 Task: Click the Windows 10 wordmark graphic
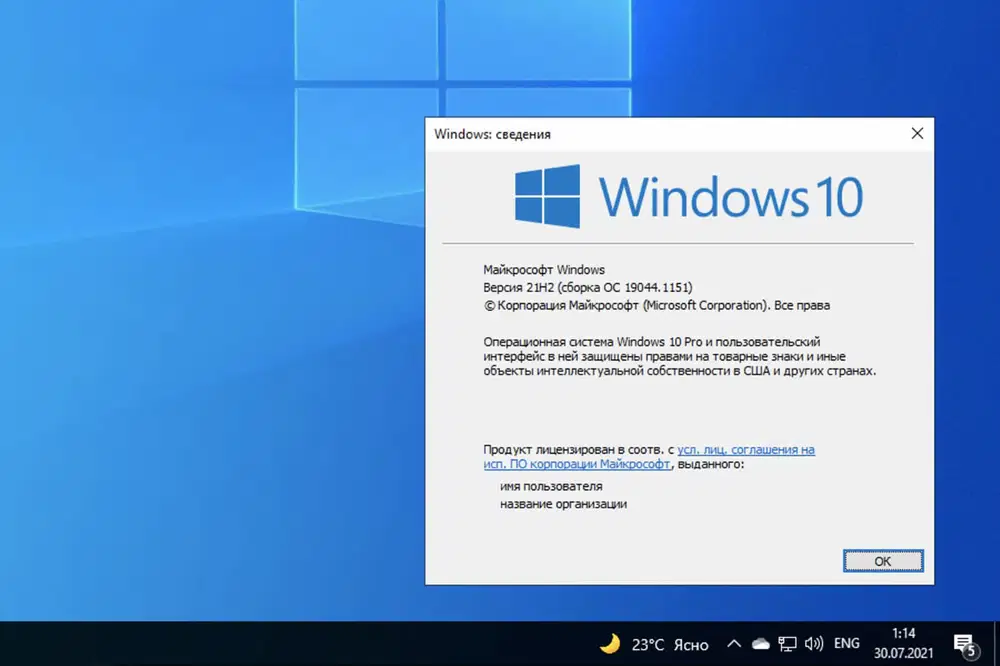pyautogui.click(x=730, y=196)
